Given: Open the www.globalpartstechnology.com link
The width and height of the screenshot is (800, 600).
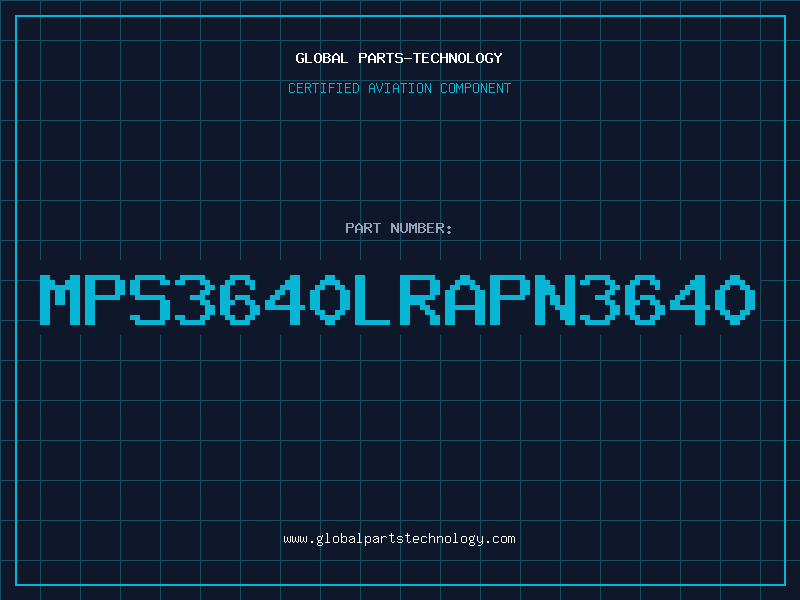Looking at the screenshot, I should (x=399, y=539).
